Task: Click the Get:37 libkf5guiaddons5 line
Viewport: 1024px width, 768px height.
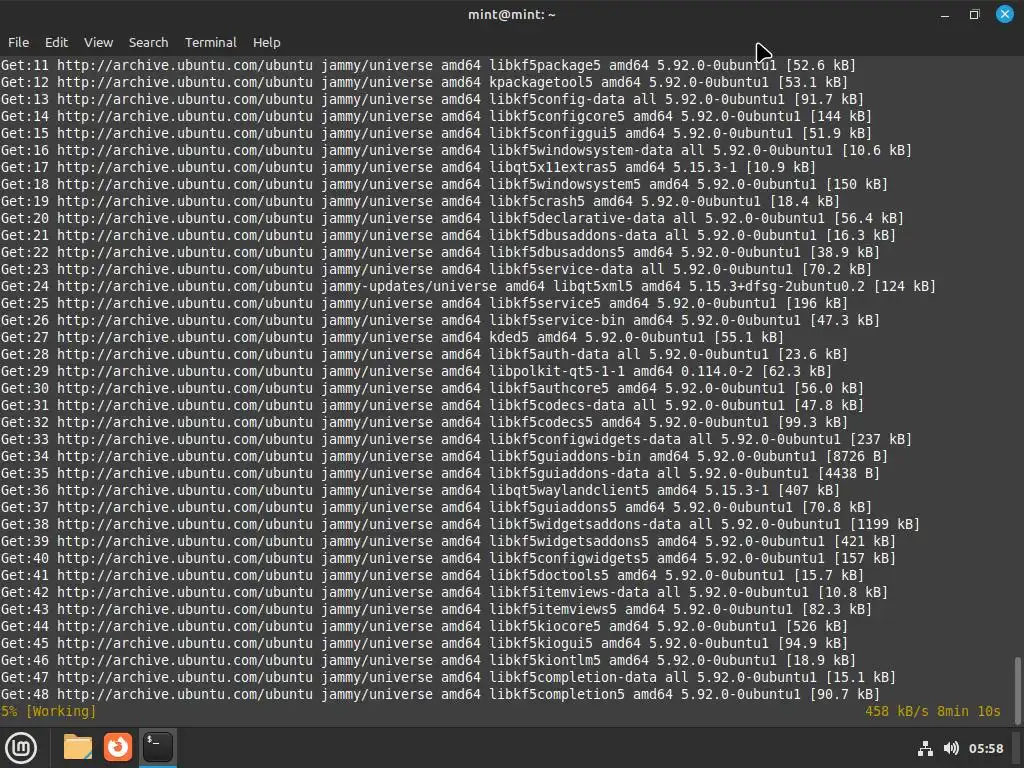Action: pyautogui.click(x=436, y=507)
